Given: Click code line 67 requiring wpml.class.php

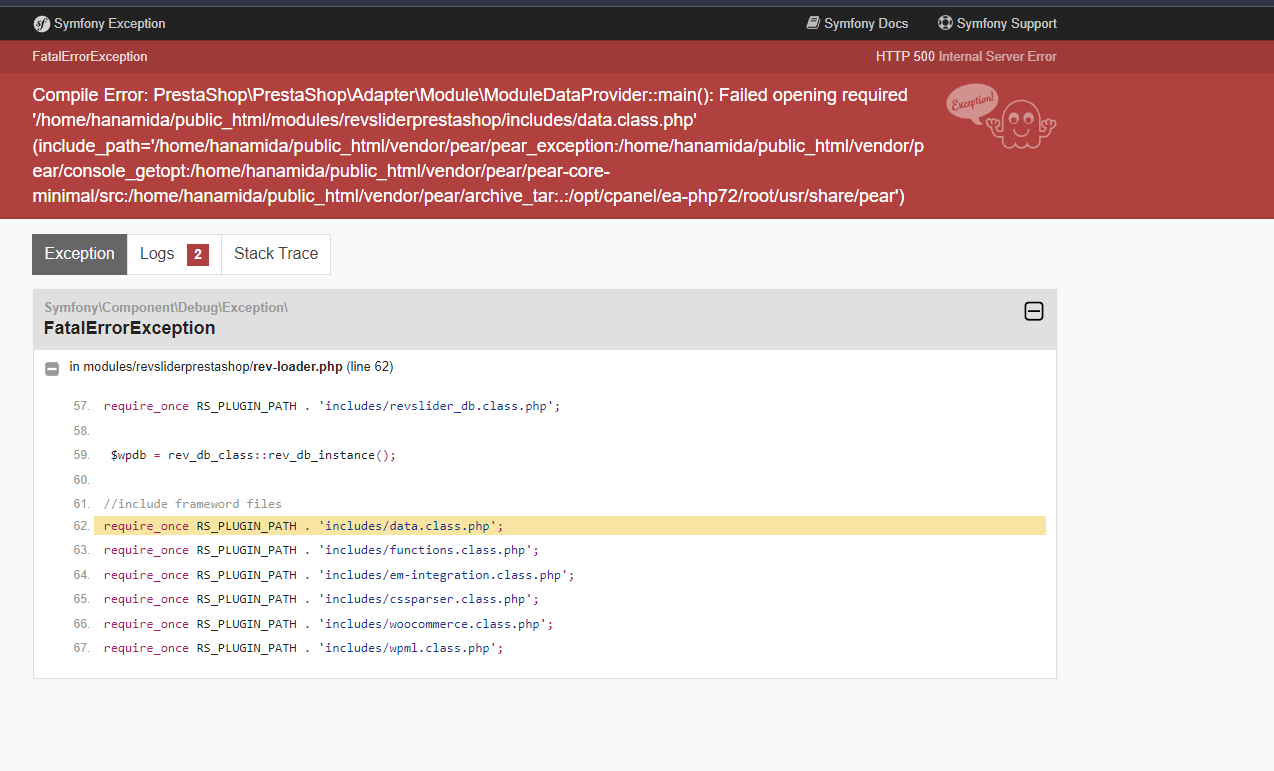Looking at the screenshot, I should [x=303, y=648].
